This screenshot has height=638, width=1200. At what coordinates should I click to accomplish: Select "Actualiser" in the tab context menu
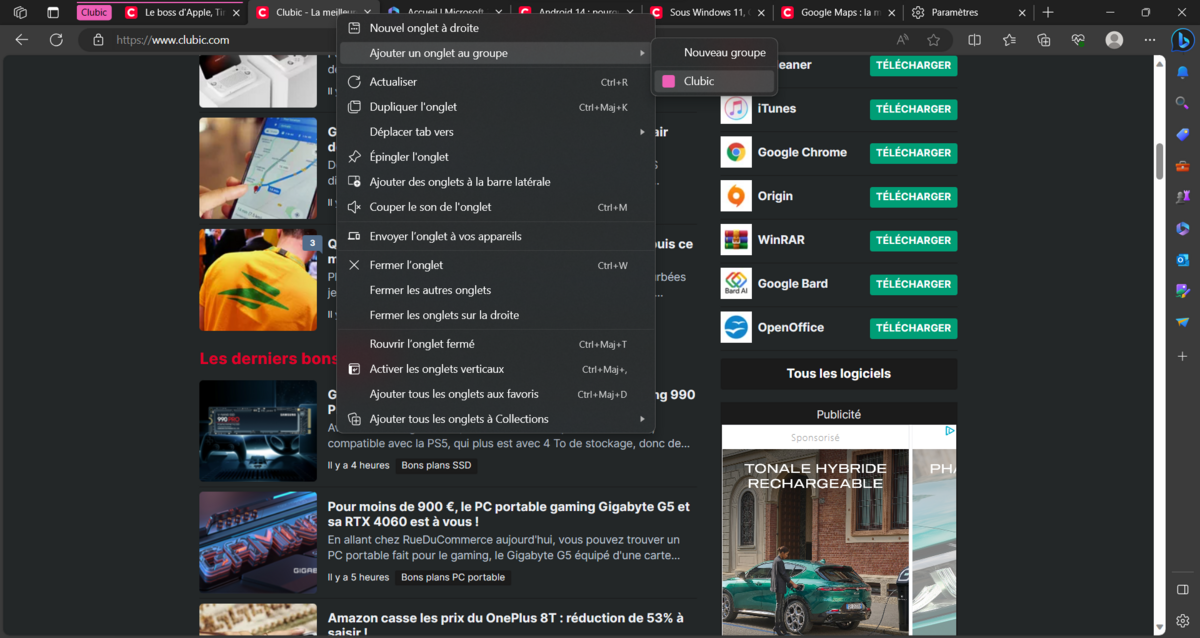tap(496, 82)
